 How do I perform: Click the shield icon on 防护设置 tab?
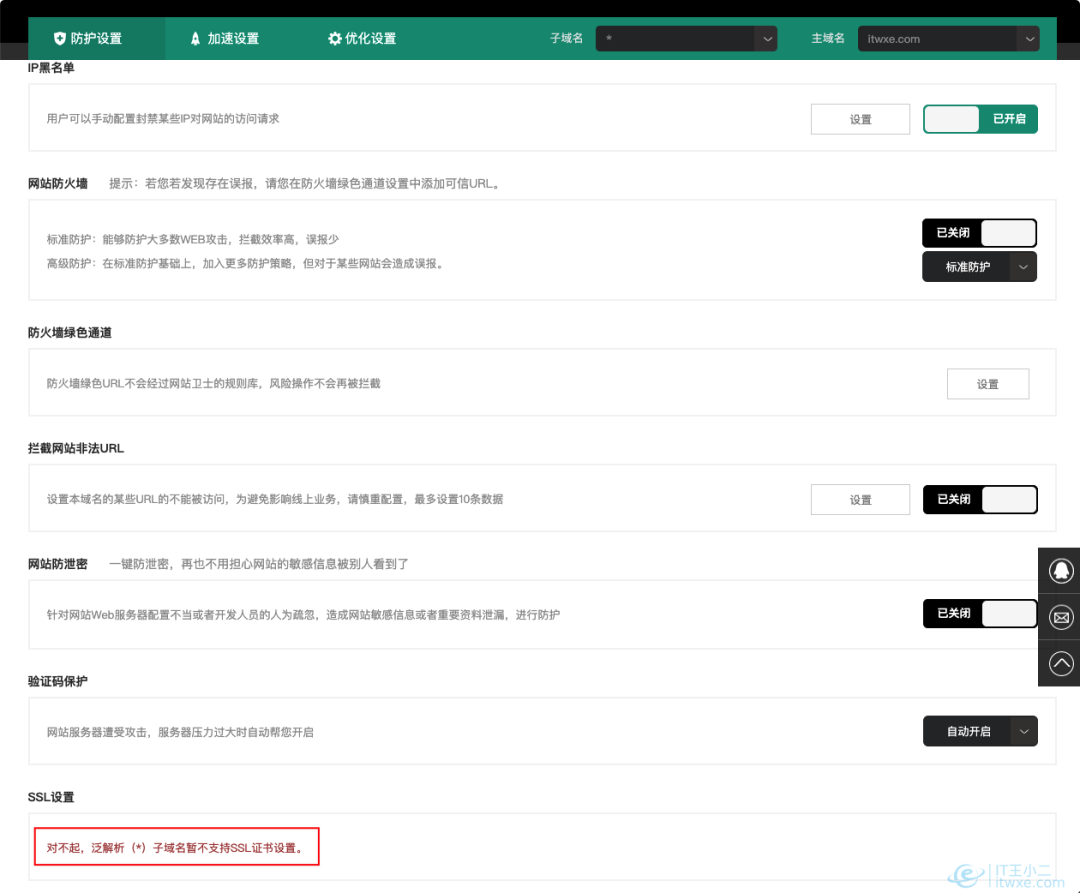tap(60, 39)
